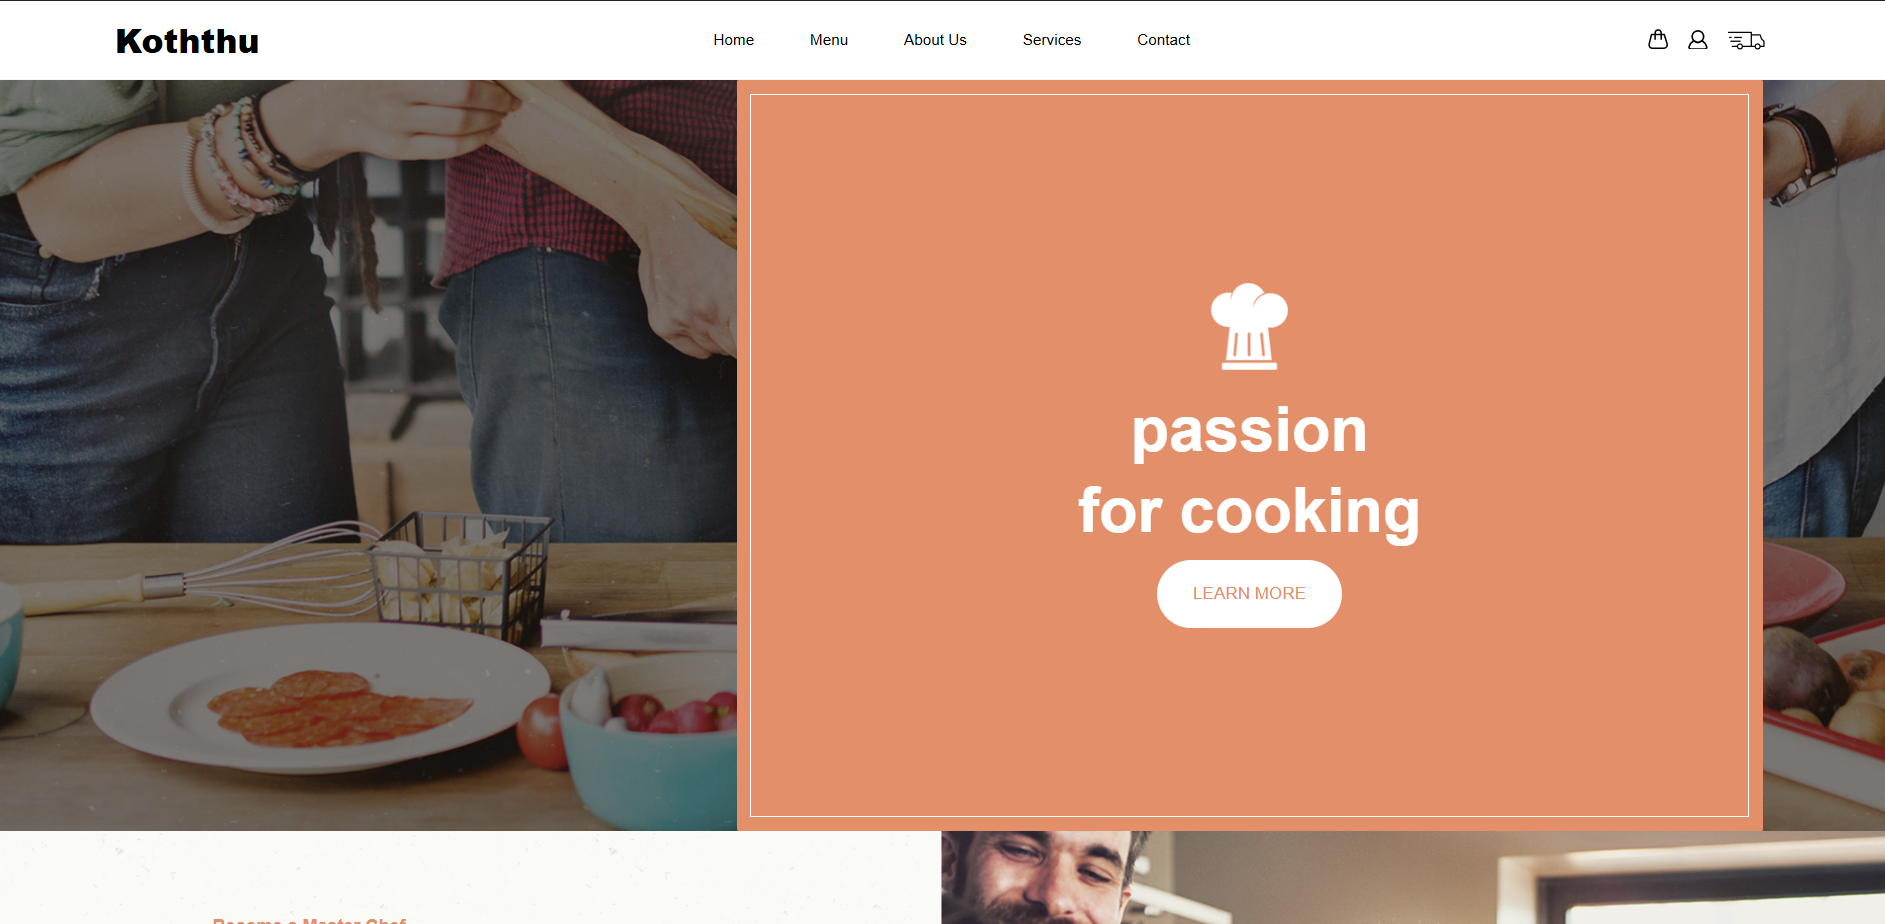Click the "passion" headline text
Image resolution: width=1885 pixels, height=924 pixels.
(x=1249, y=432)
